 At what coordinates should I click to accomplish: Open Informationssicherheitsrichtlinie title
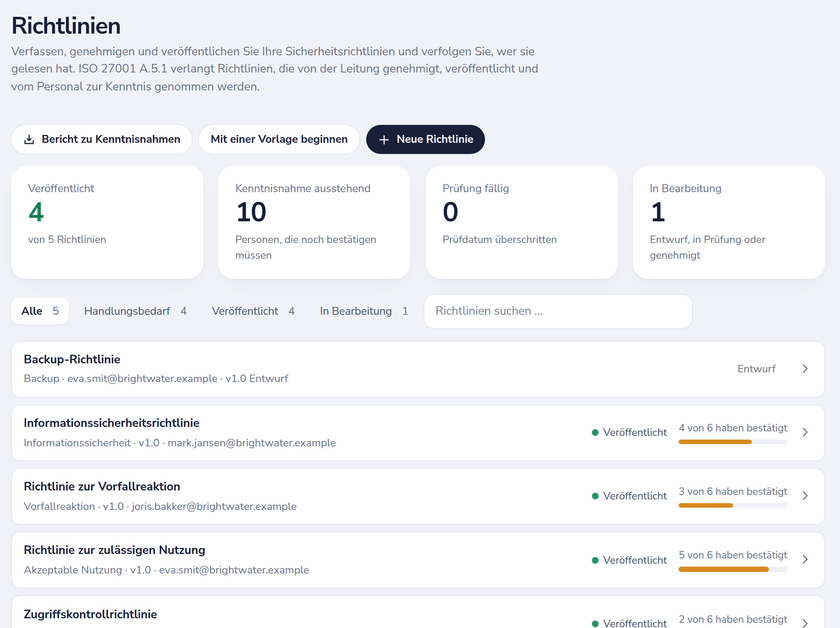(111, 423)
